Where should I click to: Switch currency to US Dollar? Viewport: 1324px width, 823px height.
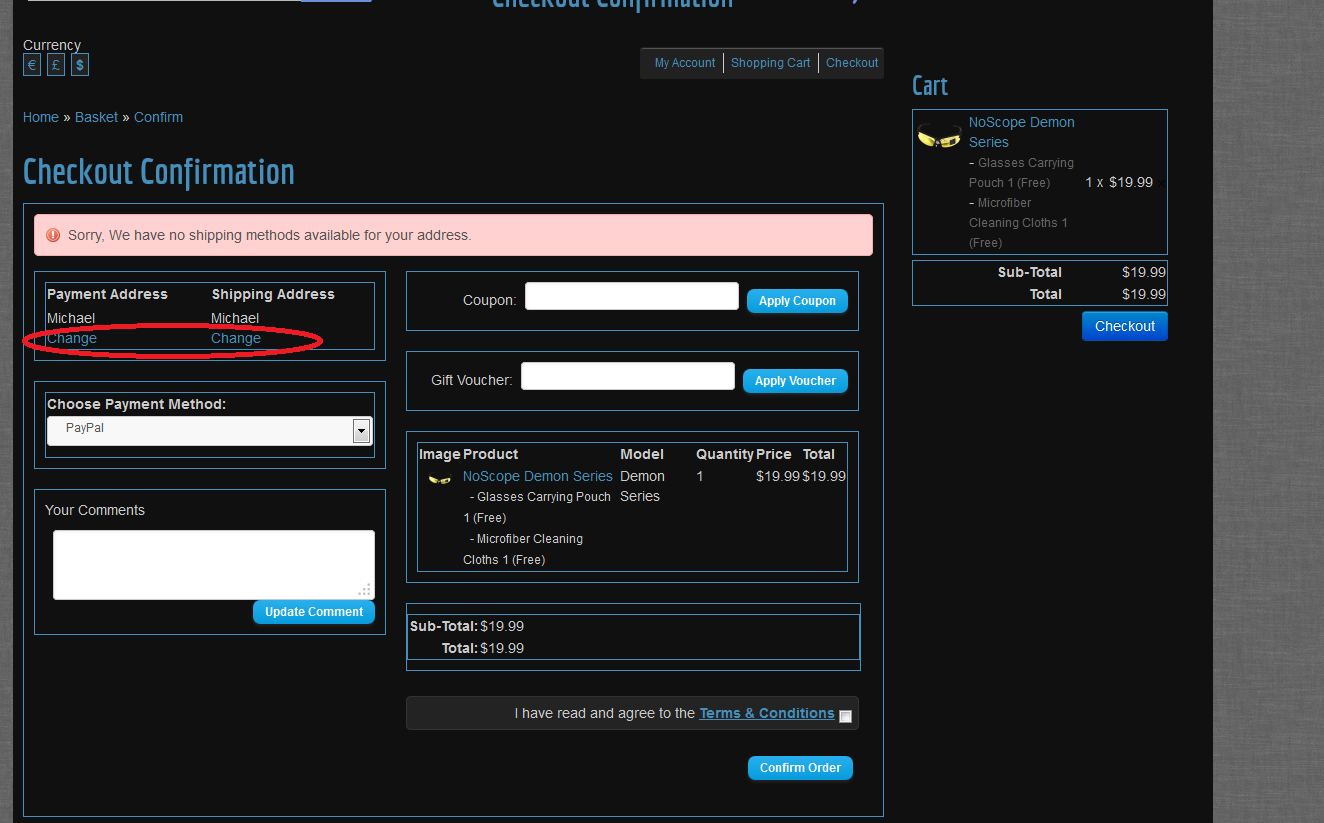click(x=80, y=65)
